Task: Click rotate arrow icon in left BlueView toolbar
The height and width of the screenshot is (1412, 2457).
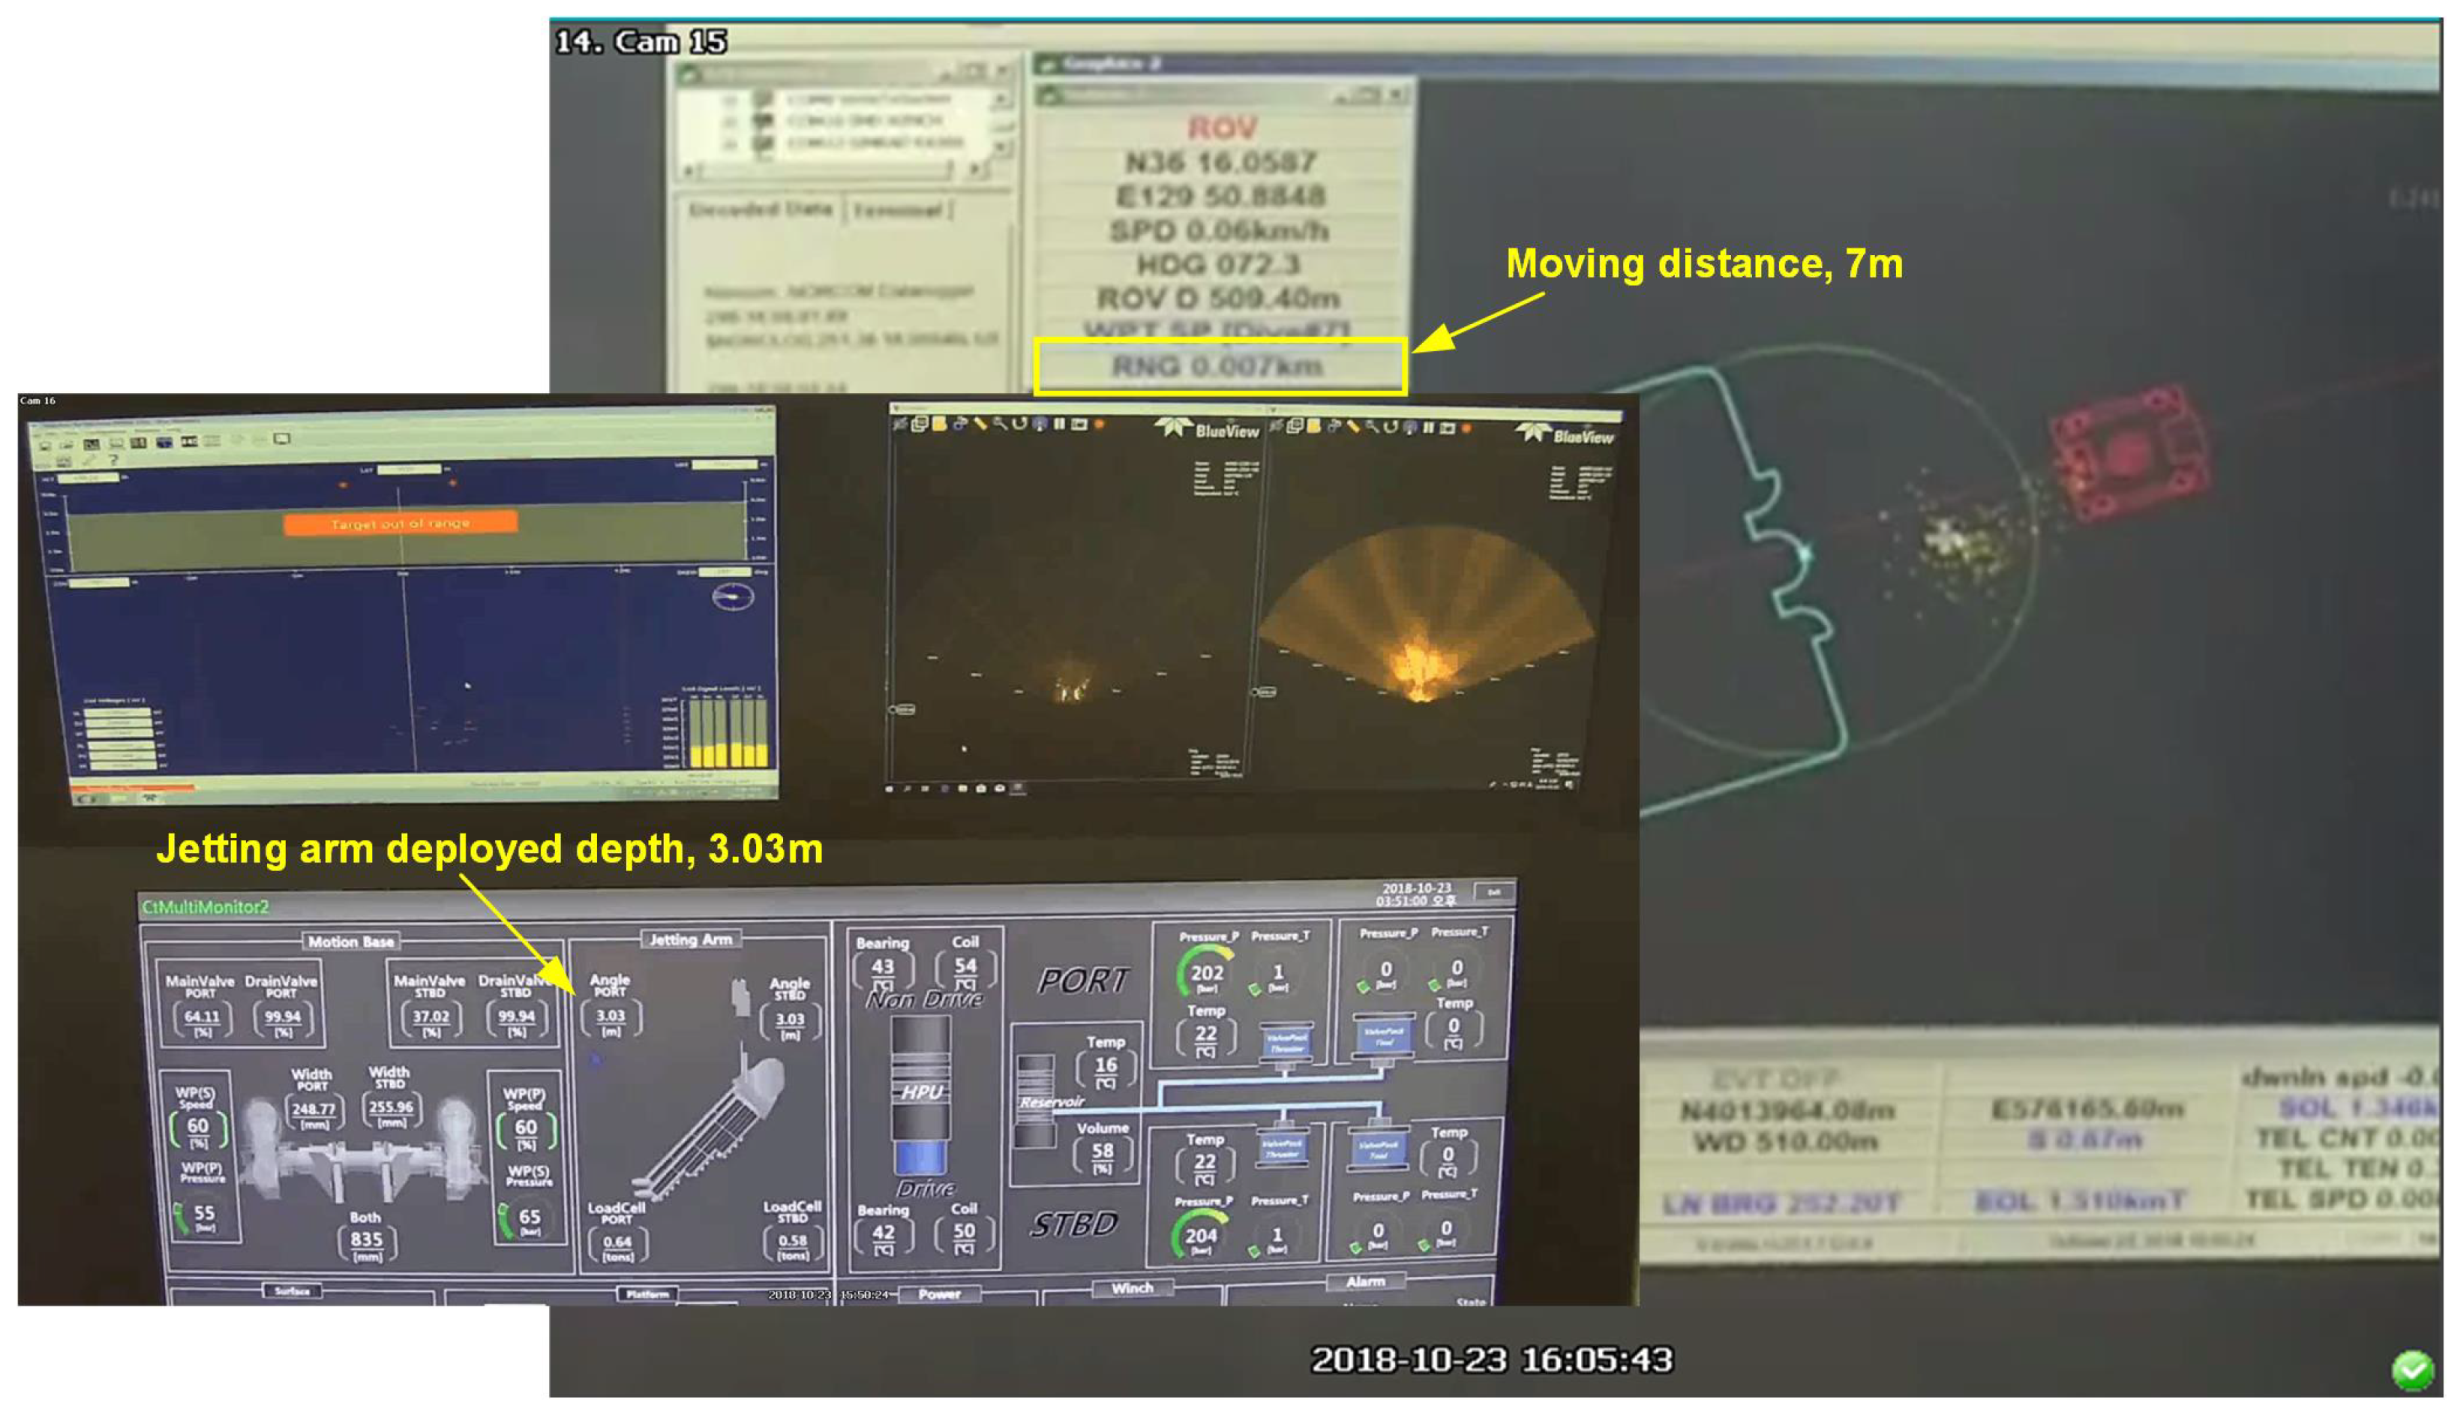Action: [1019, 424]
